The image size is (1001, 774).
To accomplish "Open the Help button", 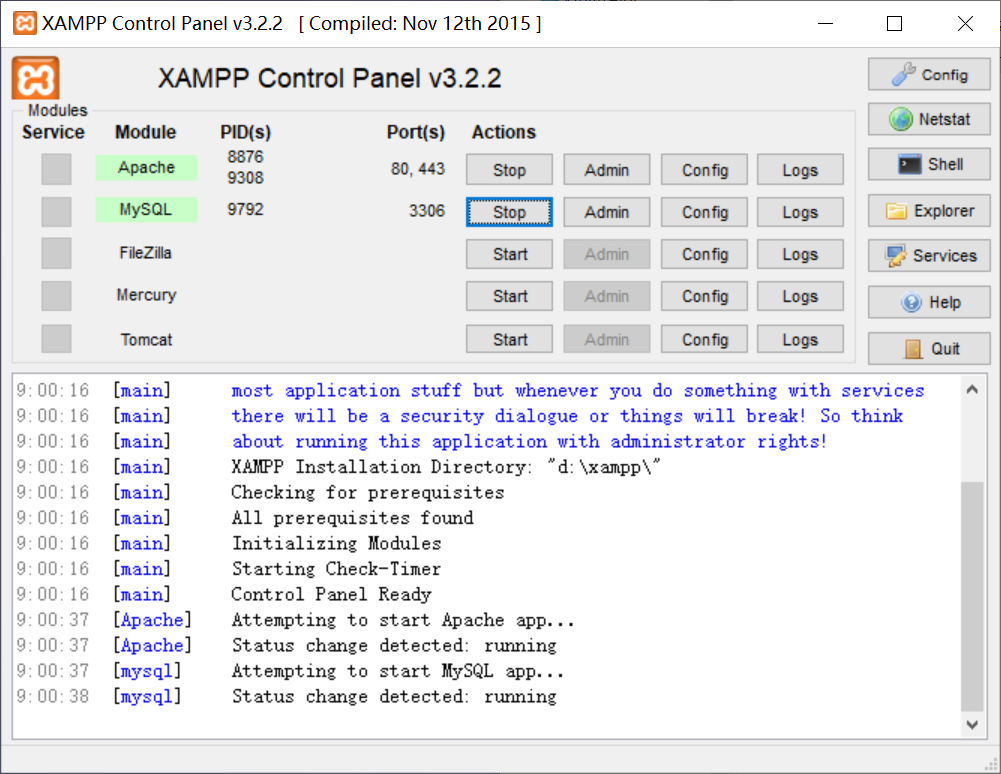I will [929, 302].
